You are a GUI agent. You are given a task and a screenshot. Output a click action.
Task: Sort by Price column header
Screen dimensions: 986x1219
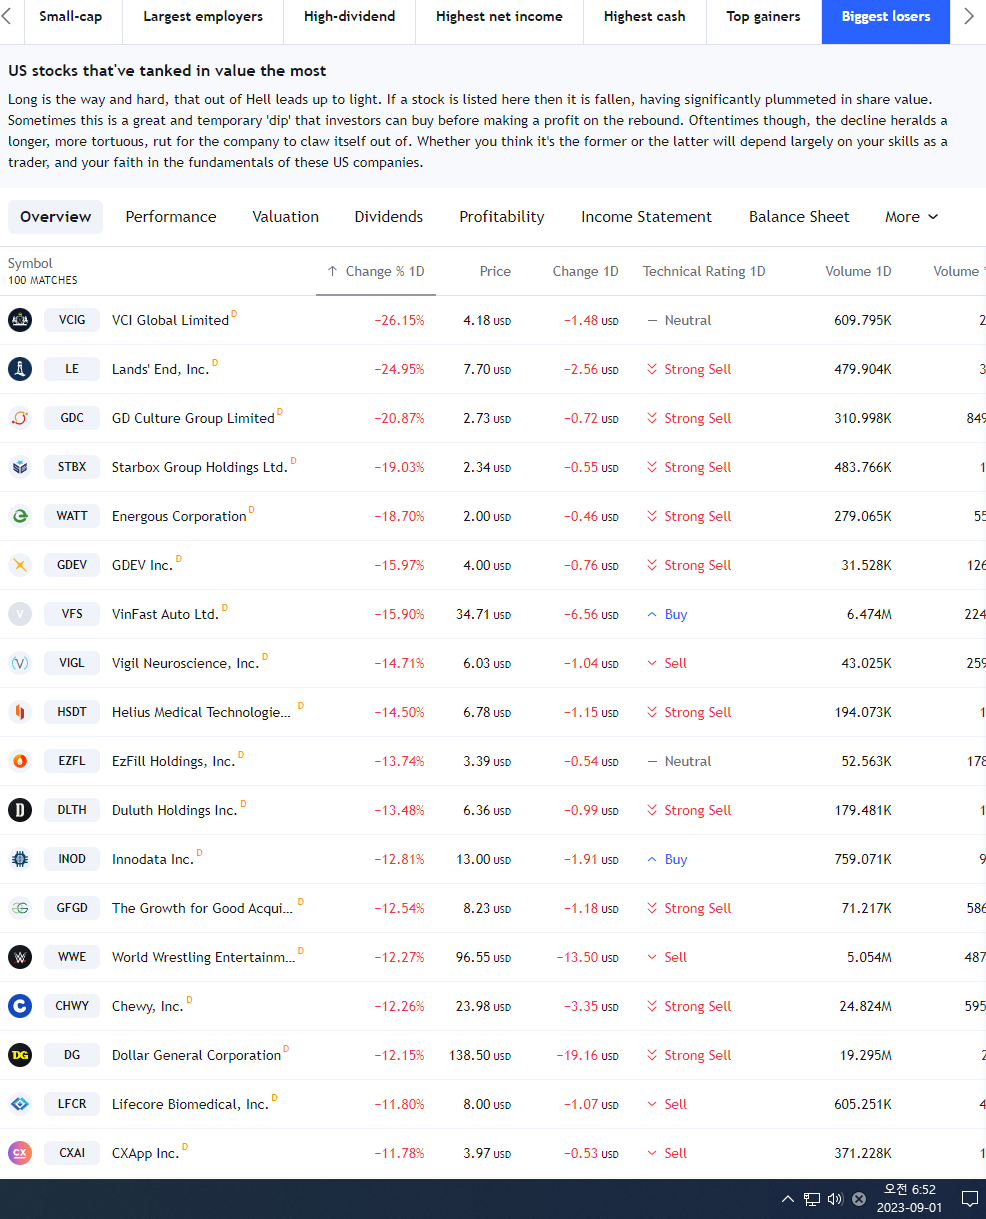click(x=495, y=271)
